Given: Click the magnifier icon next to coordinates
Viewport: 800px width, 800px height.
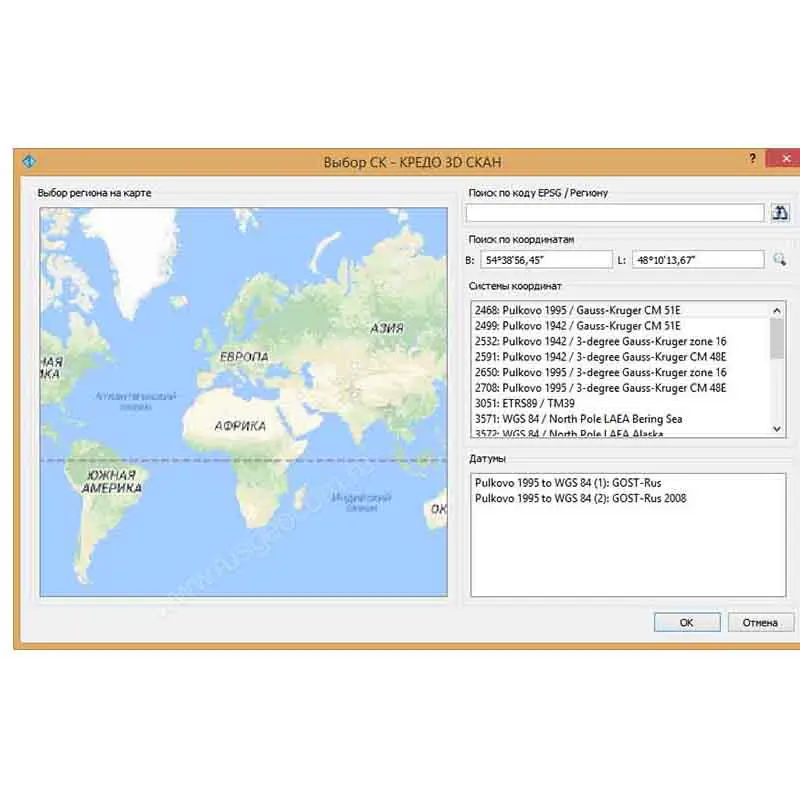Looking at the screenshot, I should click(780, 260).
